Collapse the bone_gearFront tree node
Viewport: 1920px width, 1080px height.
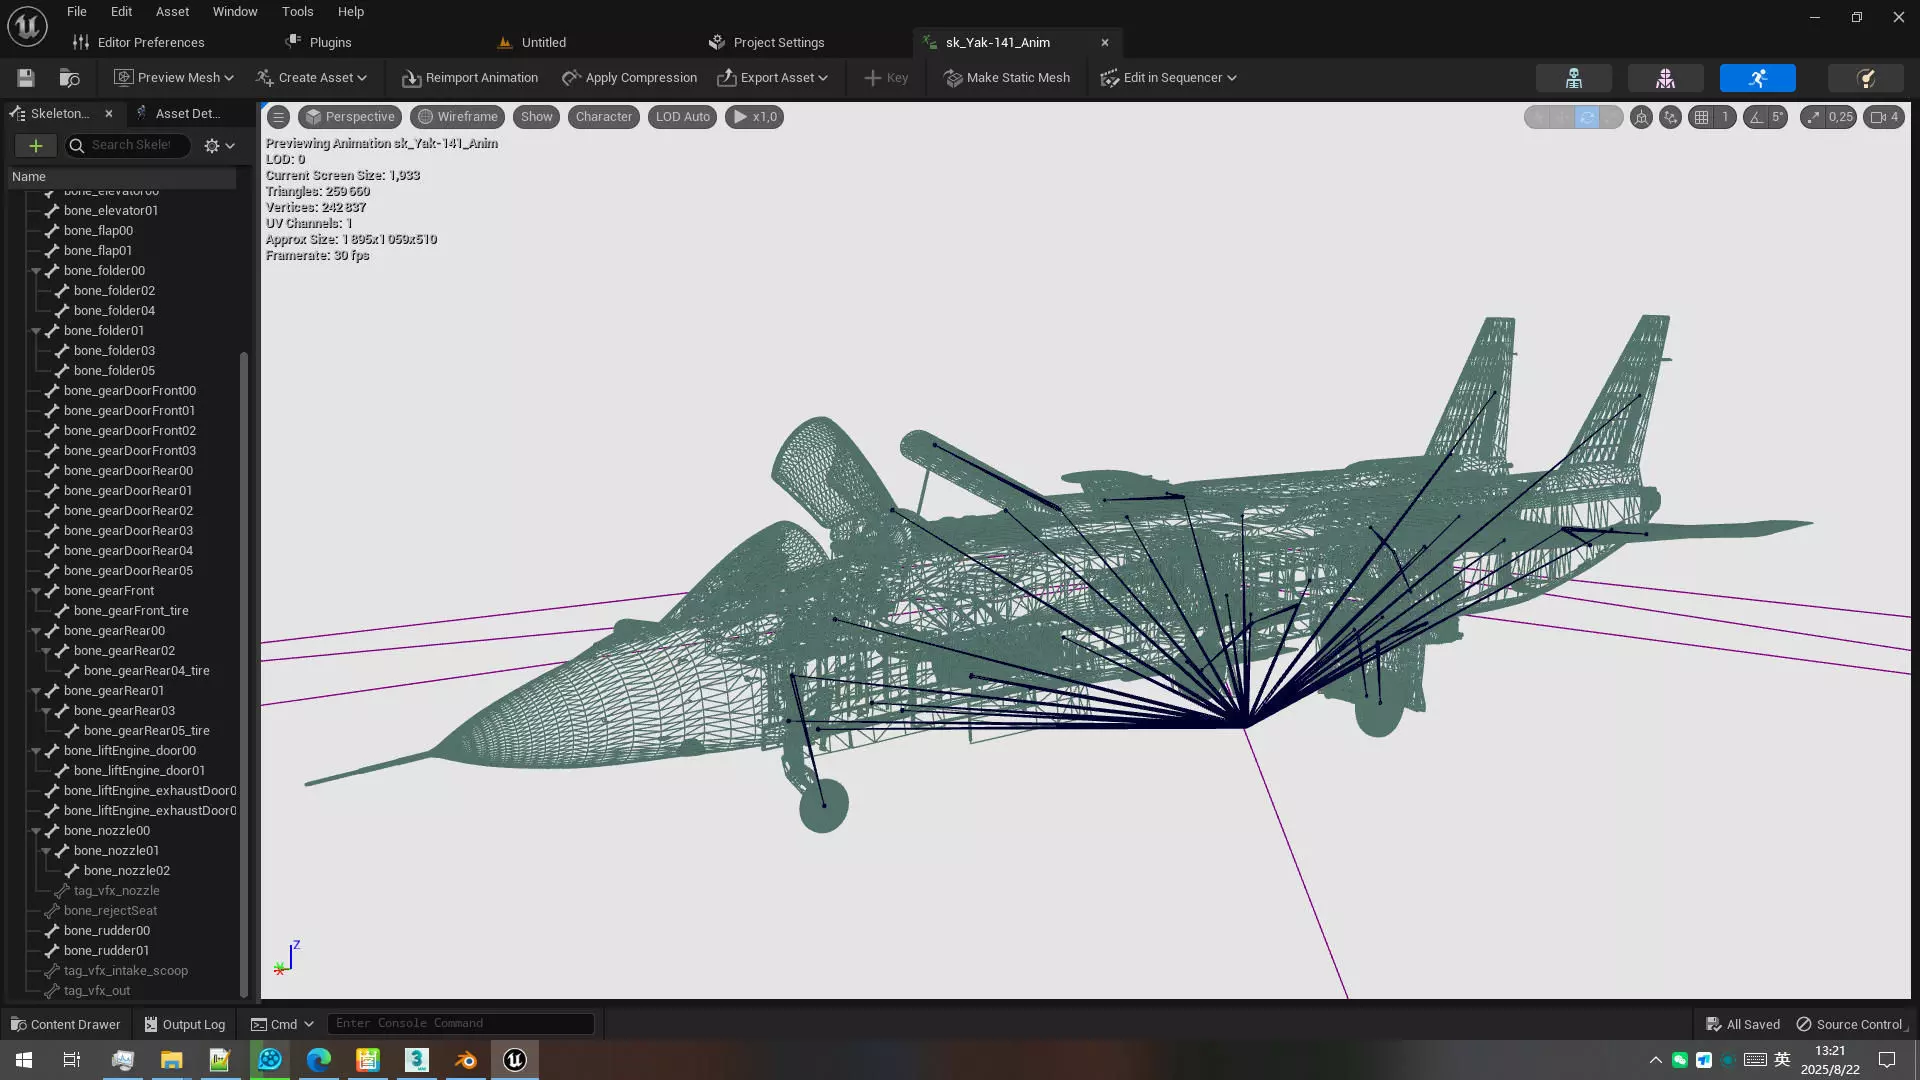tap(36, 591)
